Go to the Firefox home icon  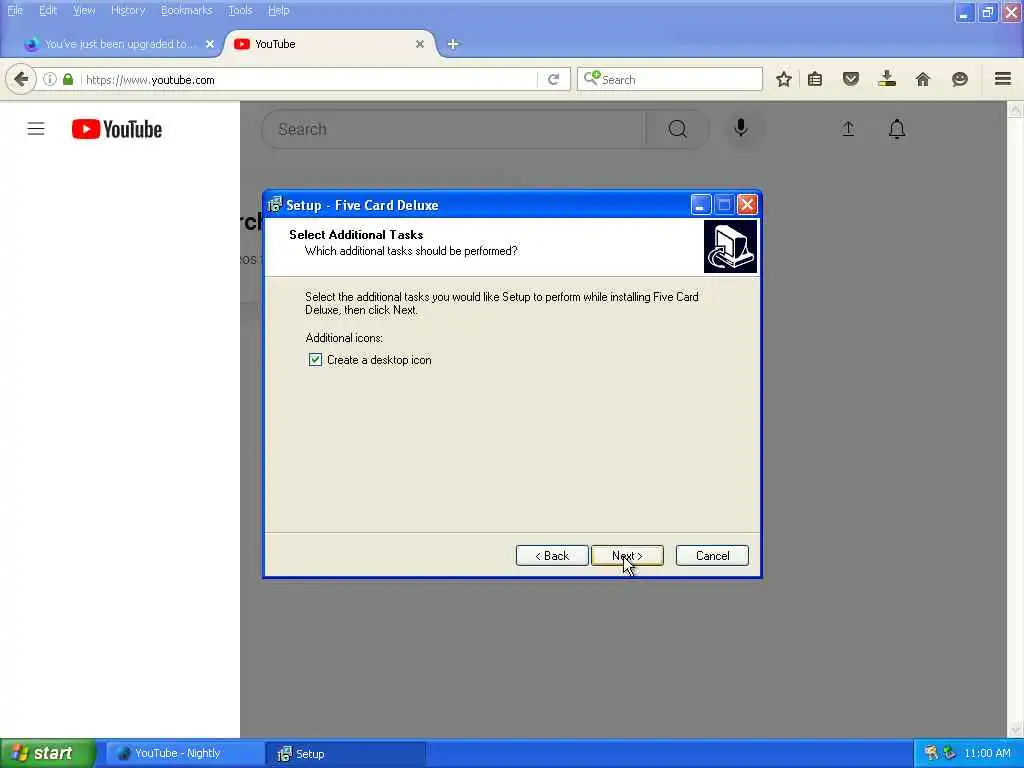923,80
